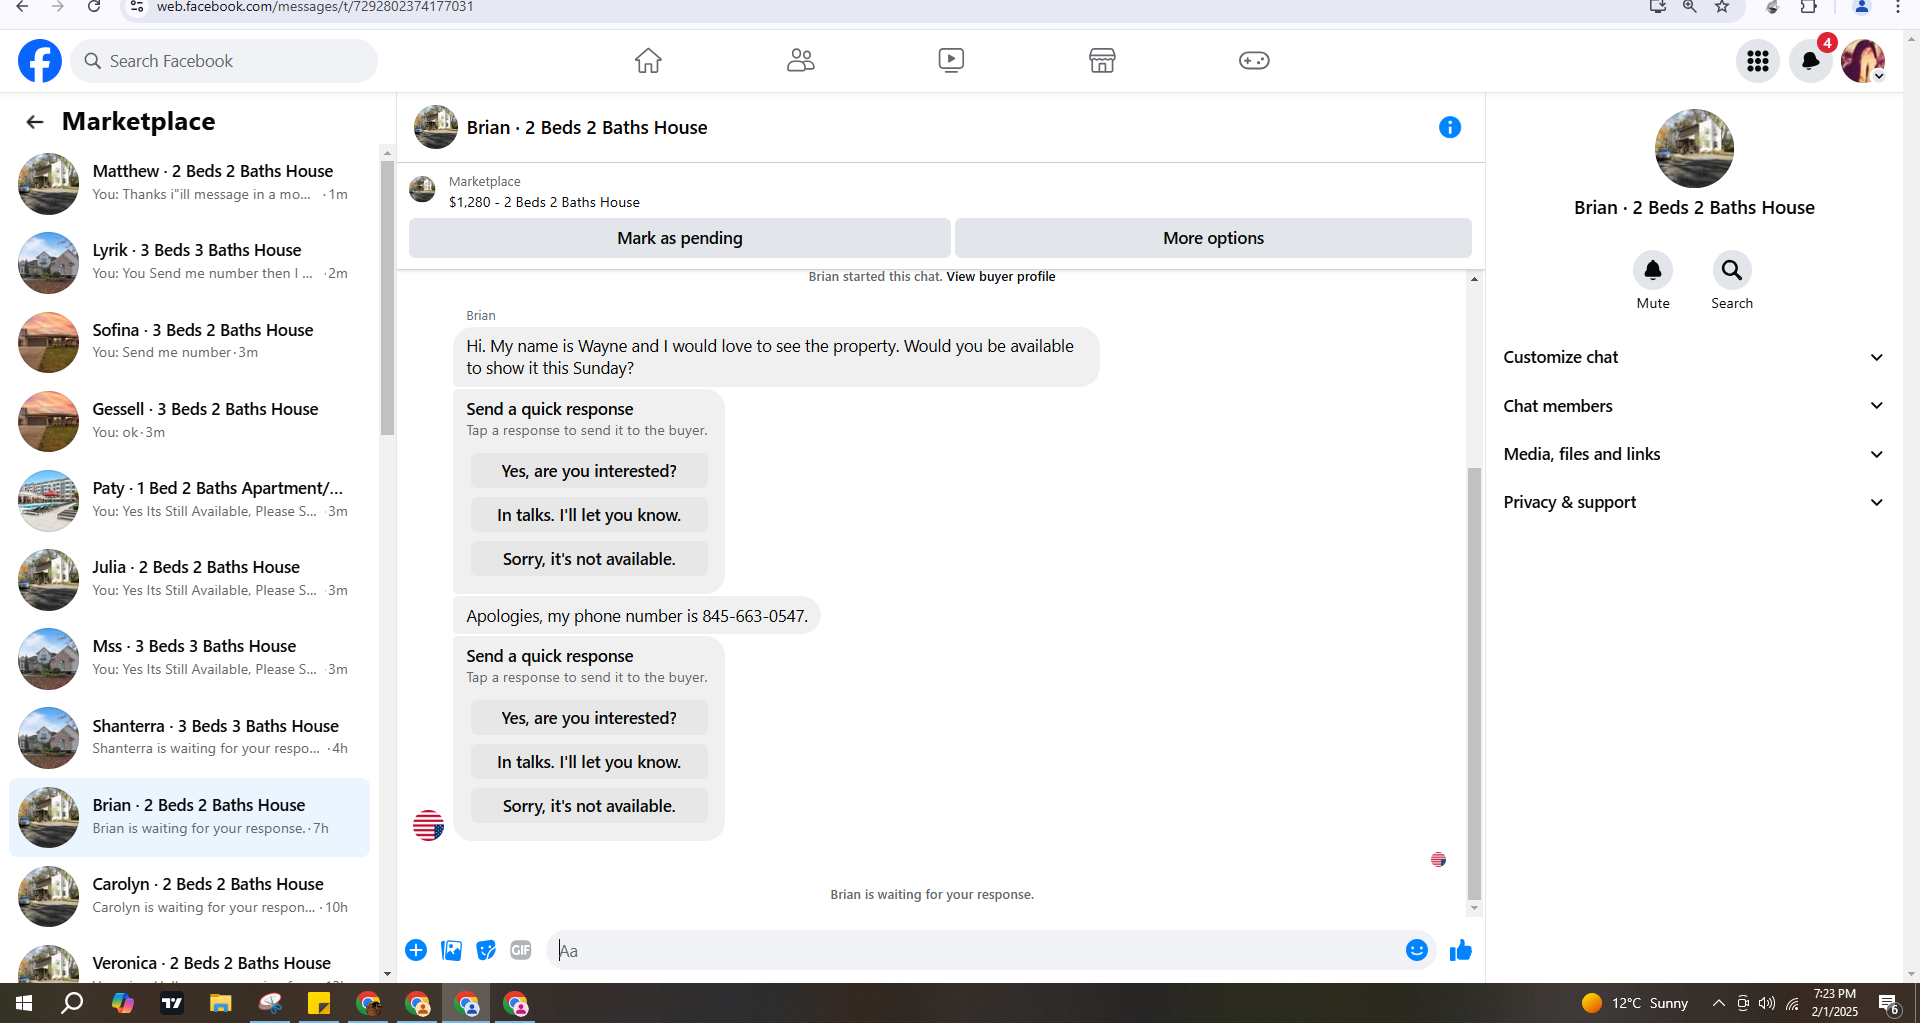Open Julia 2 Beds 2 Baths conversation
1920x1023 pixels.
pyautogui.click(x=189, y=579)
